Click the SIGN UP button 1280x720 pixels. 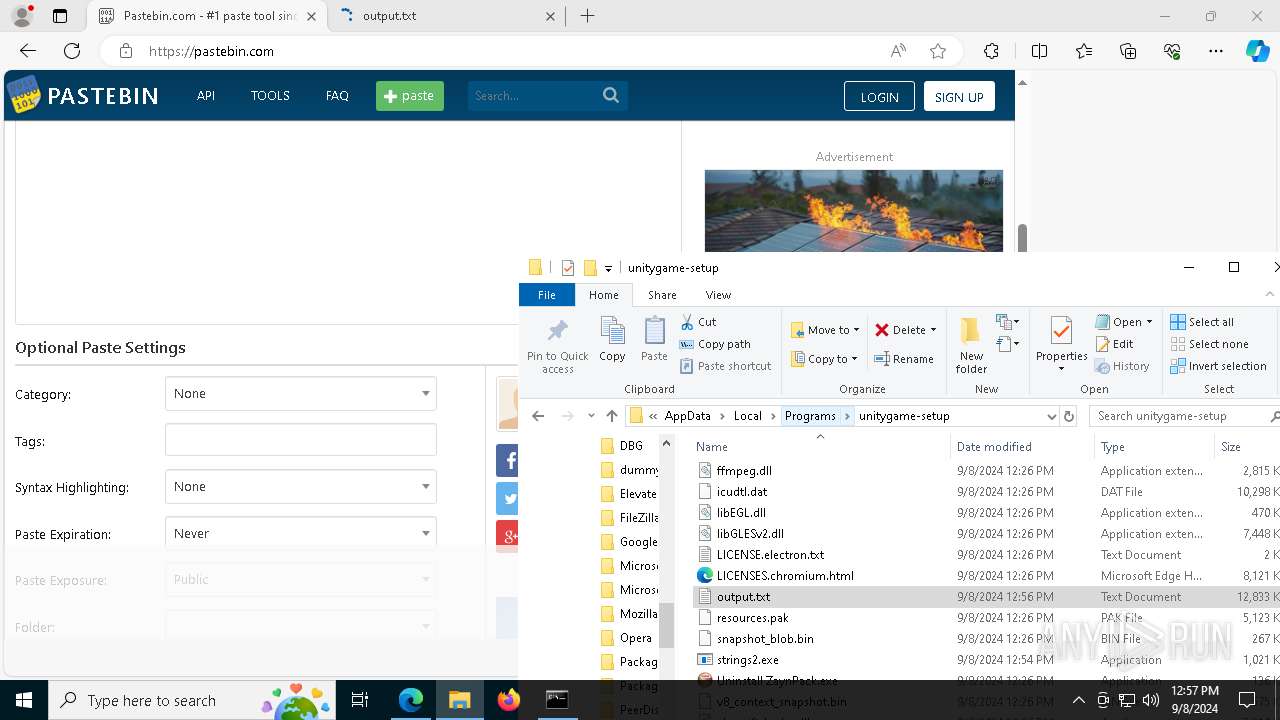(959, 96)
